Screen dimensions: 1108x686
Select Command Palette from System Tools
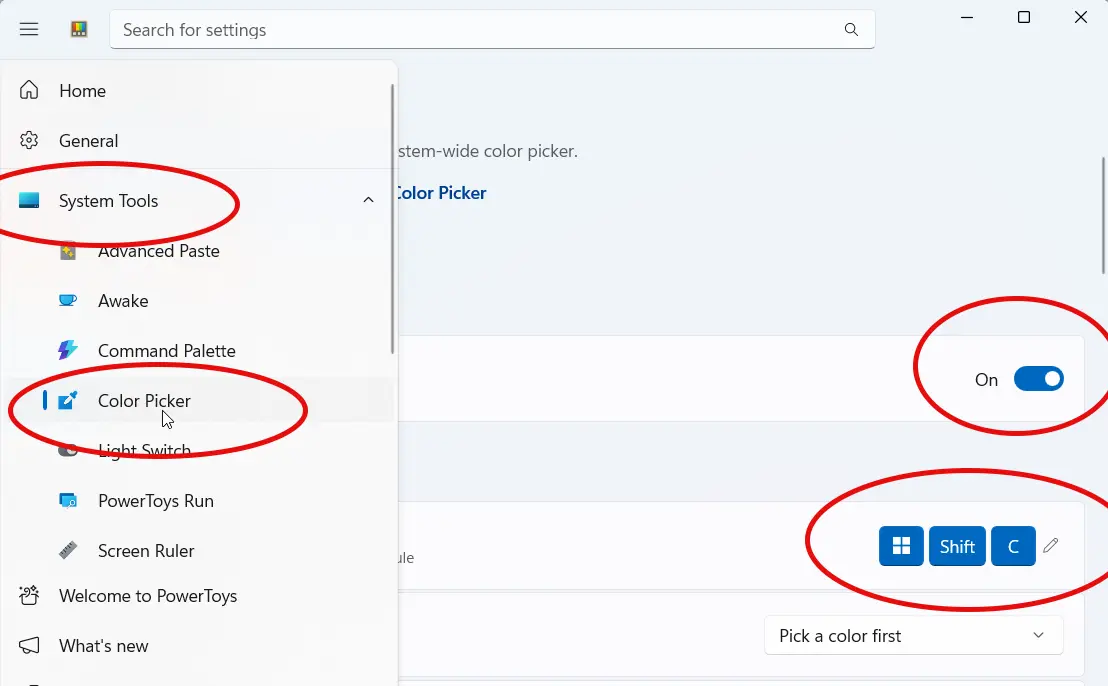coord(166,350)
